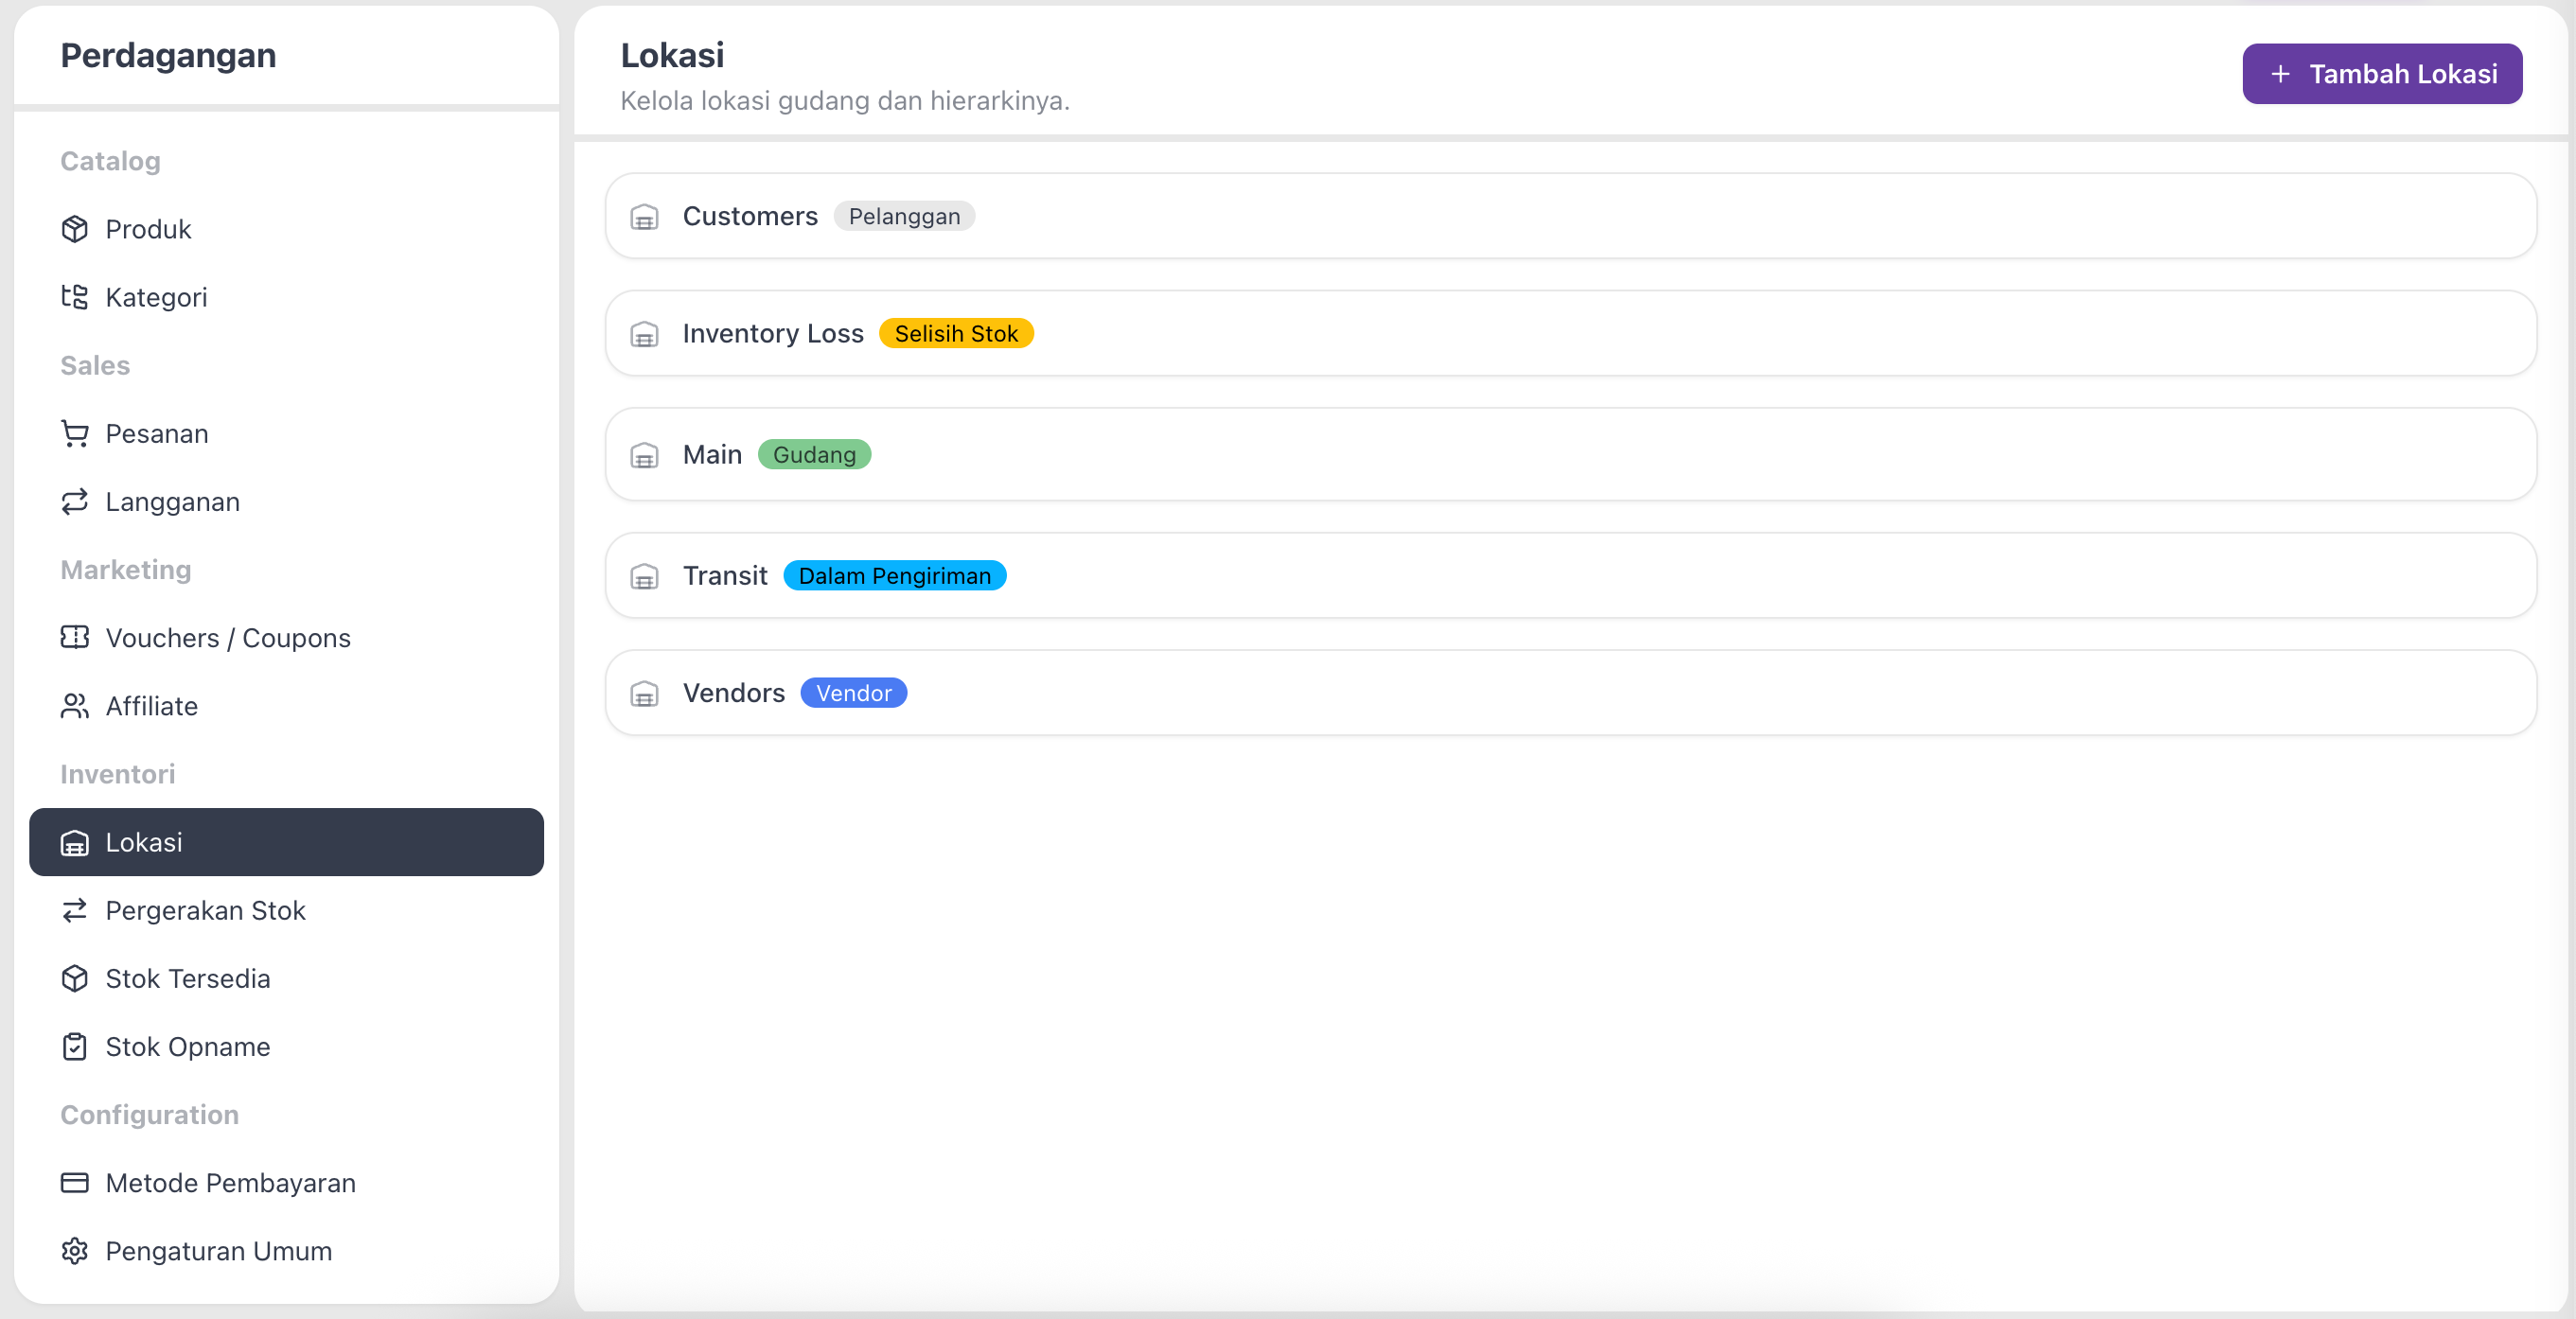Open the Main warehouse location row
This screenshot has height=1319, width=2576.
pos(1571,454)
